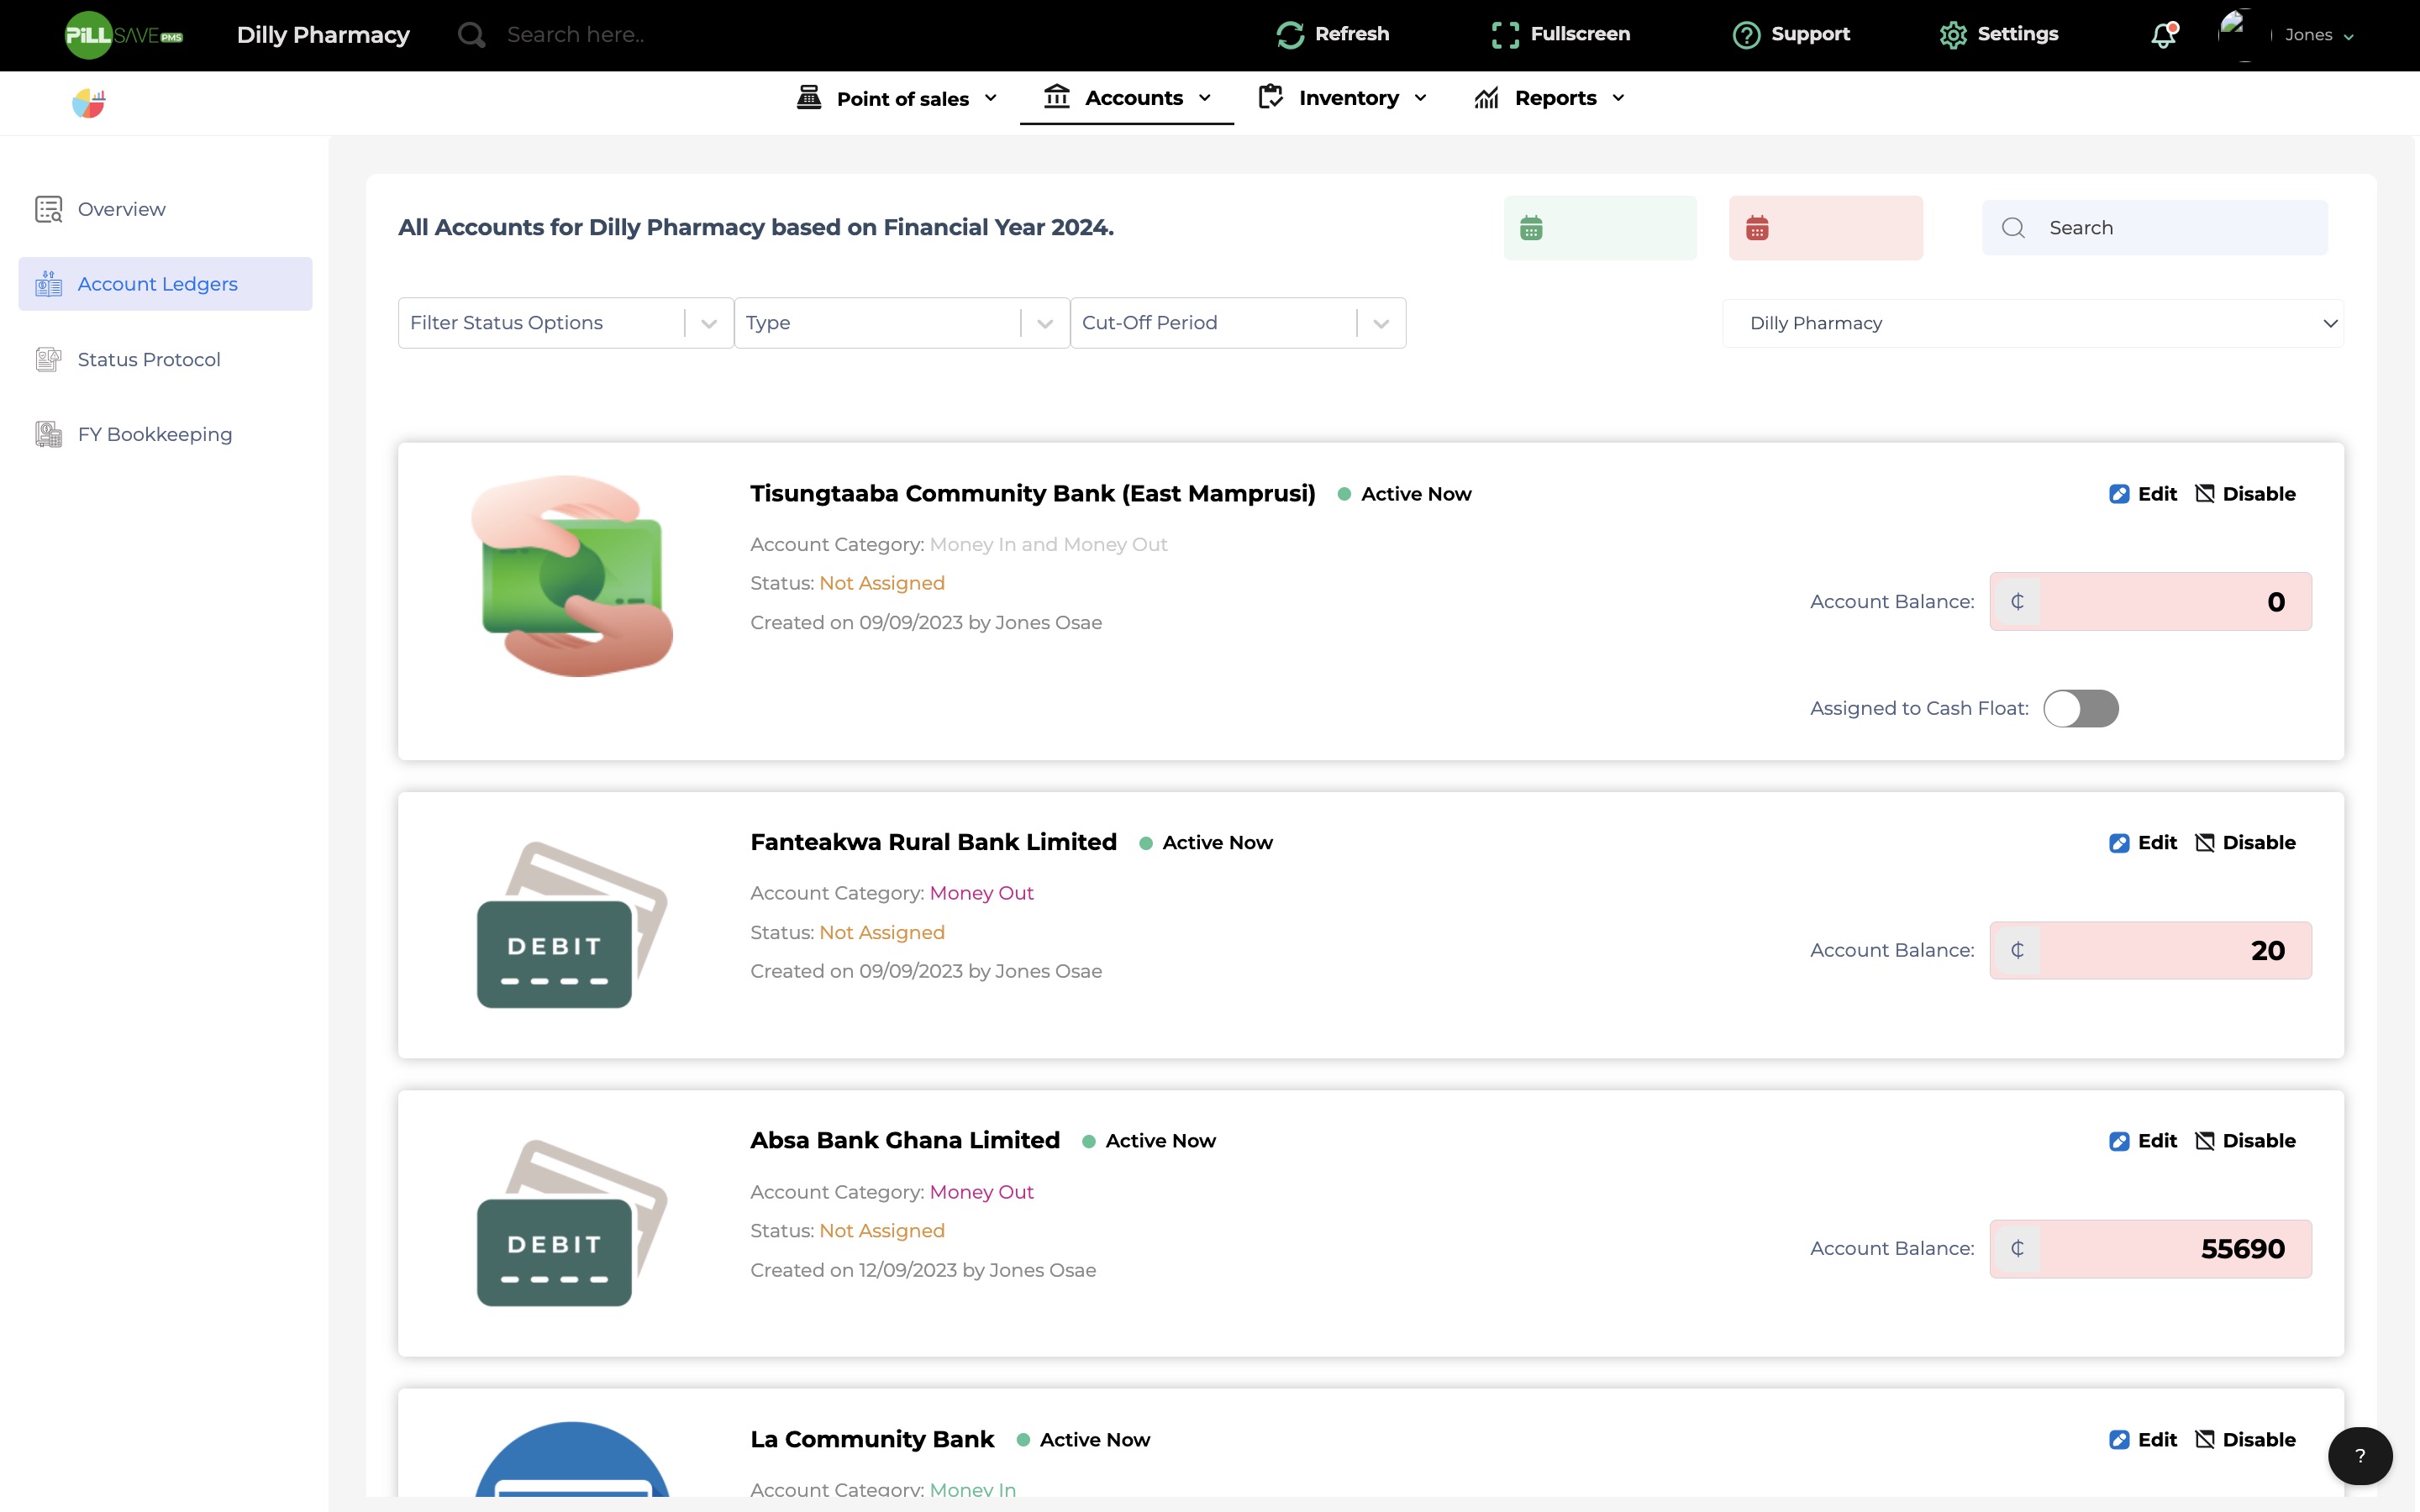Click 'Tisungtaaba Community Bank (East Mamprusi)' title
This screenshot has width=2420, height=1512.
[1033, 494]
